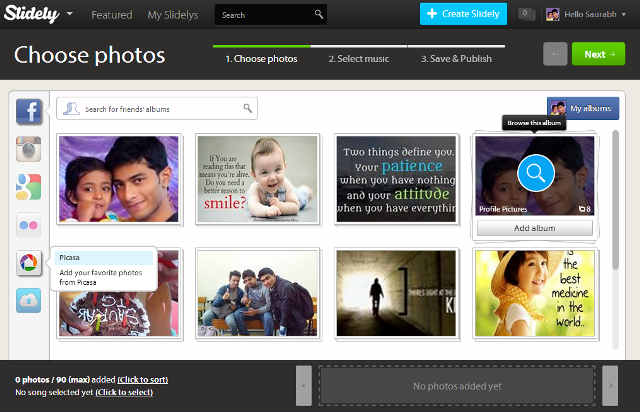Open My Slidelys menu item
The image size is (640, 412).
pos(173,15)
